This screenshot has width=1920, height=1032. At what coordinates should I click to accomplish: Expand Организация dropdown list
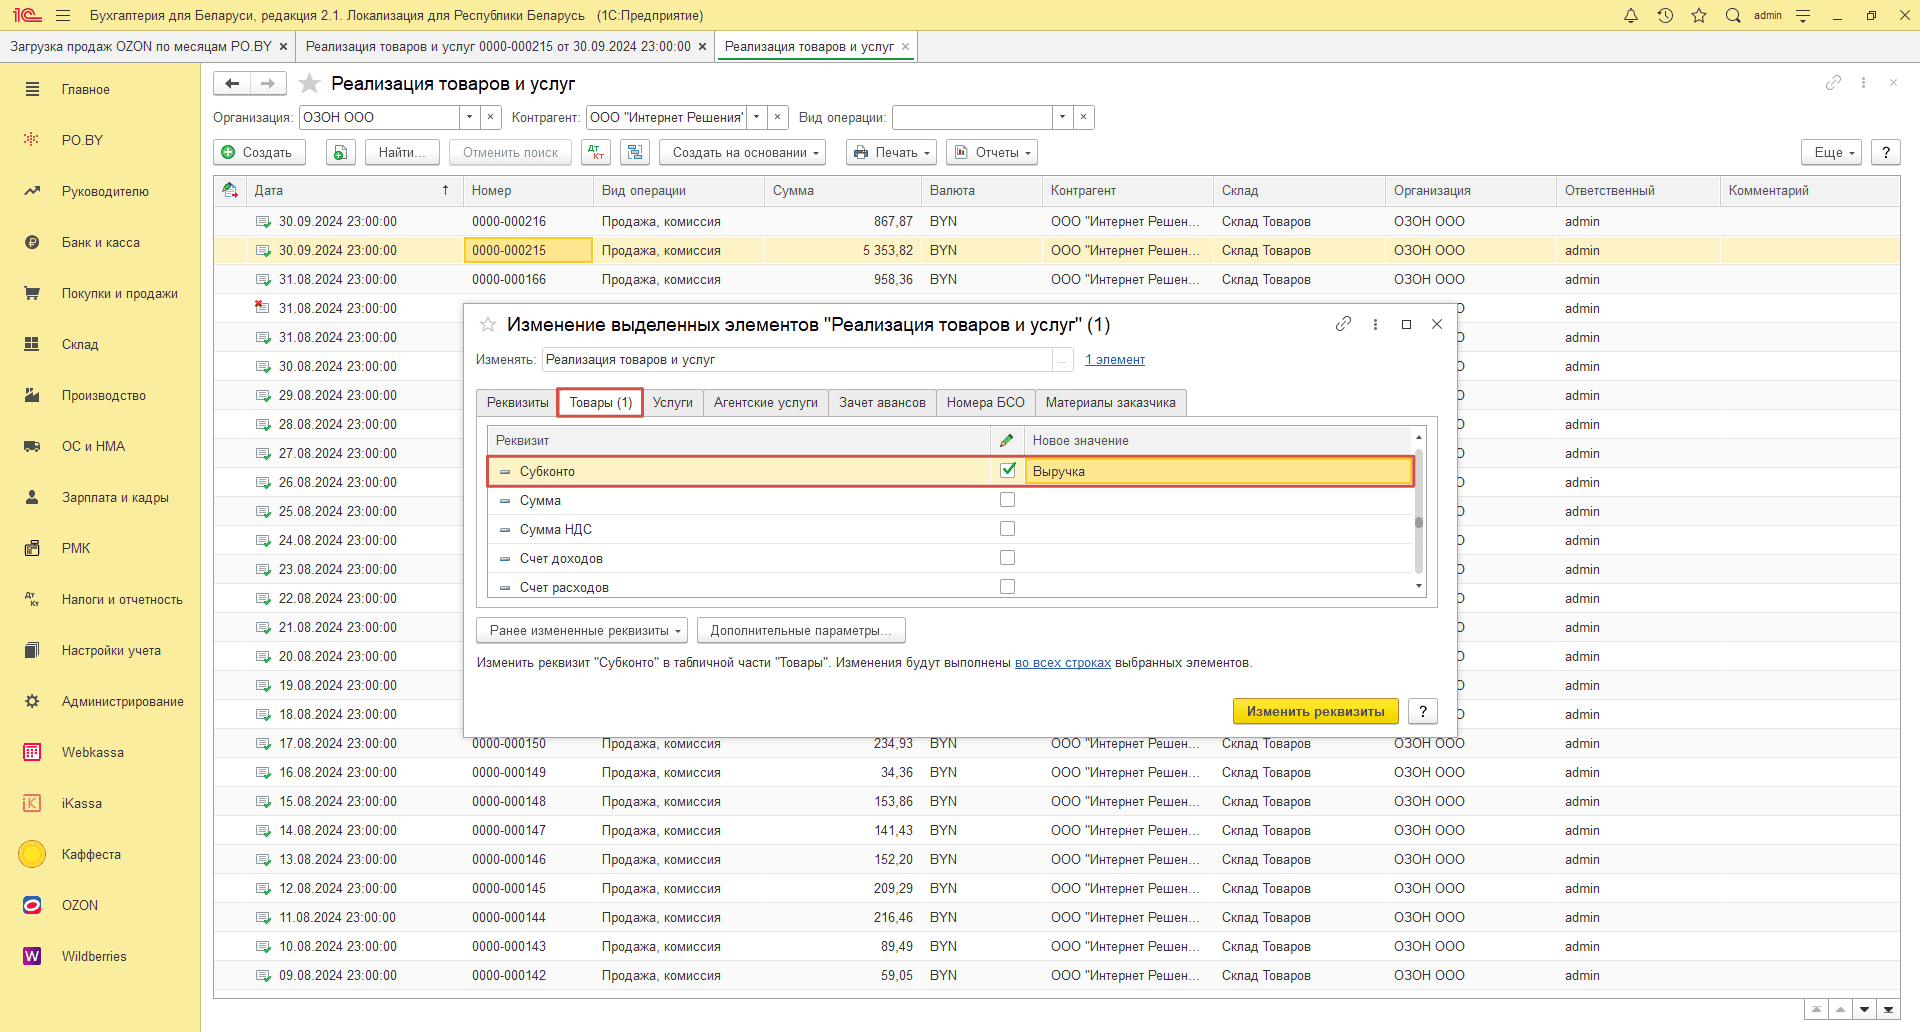pyautogui.click(x=469, y=117)
